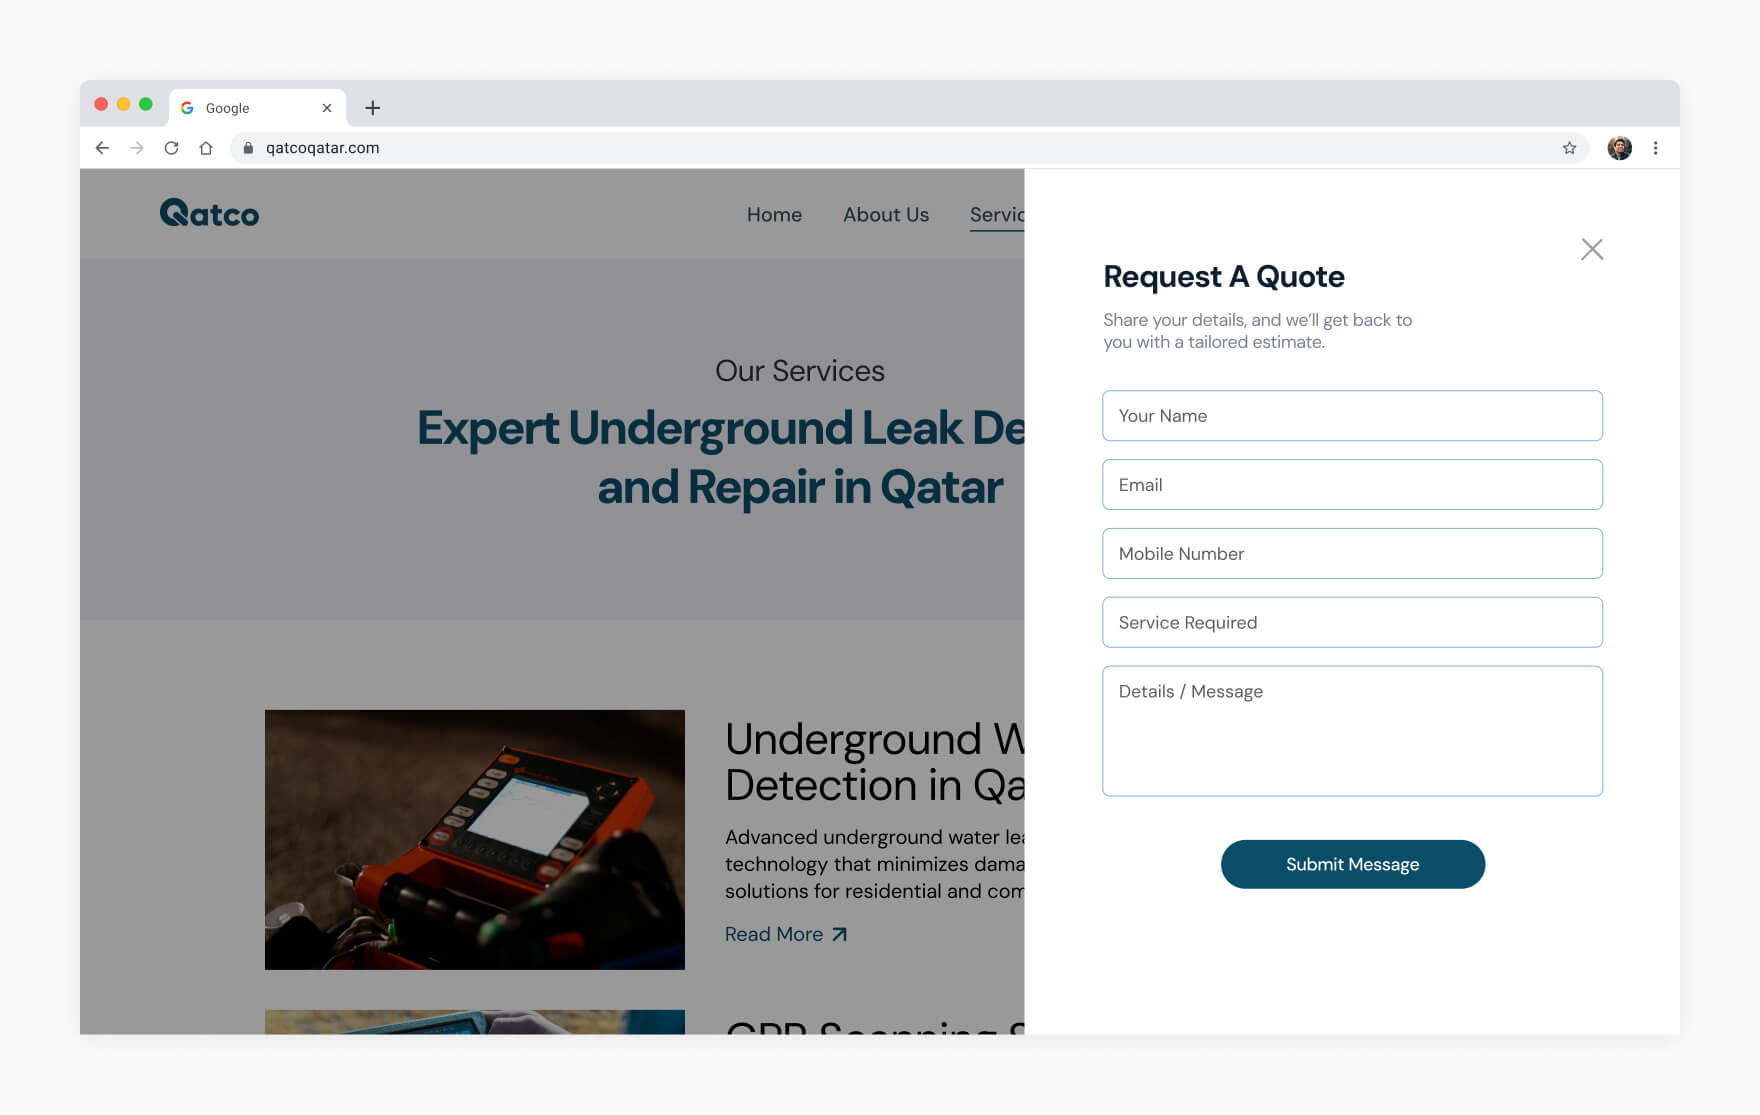Open the browser profile avatar

tap(1620, 147)
